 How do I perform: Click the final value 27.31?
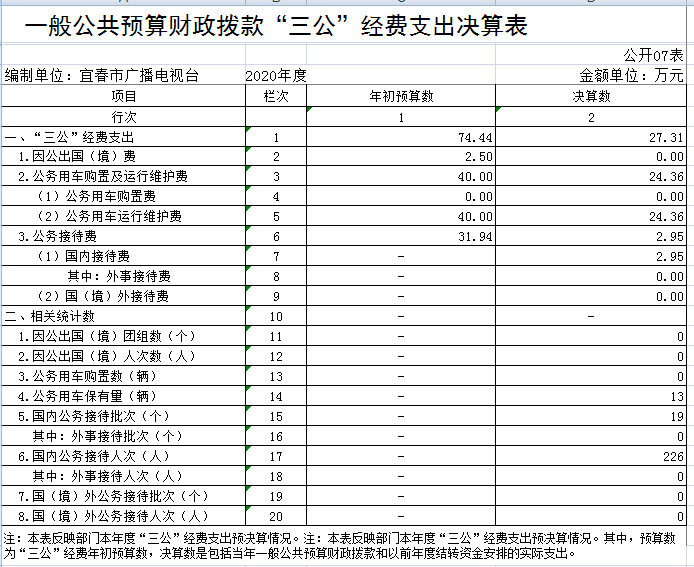click(666, 138)
